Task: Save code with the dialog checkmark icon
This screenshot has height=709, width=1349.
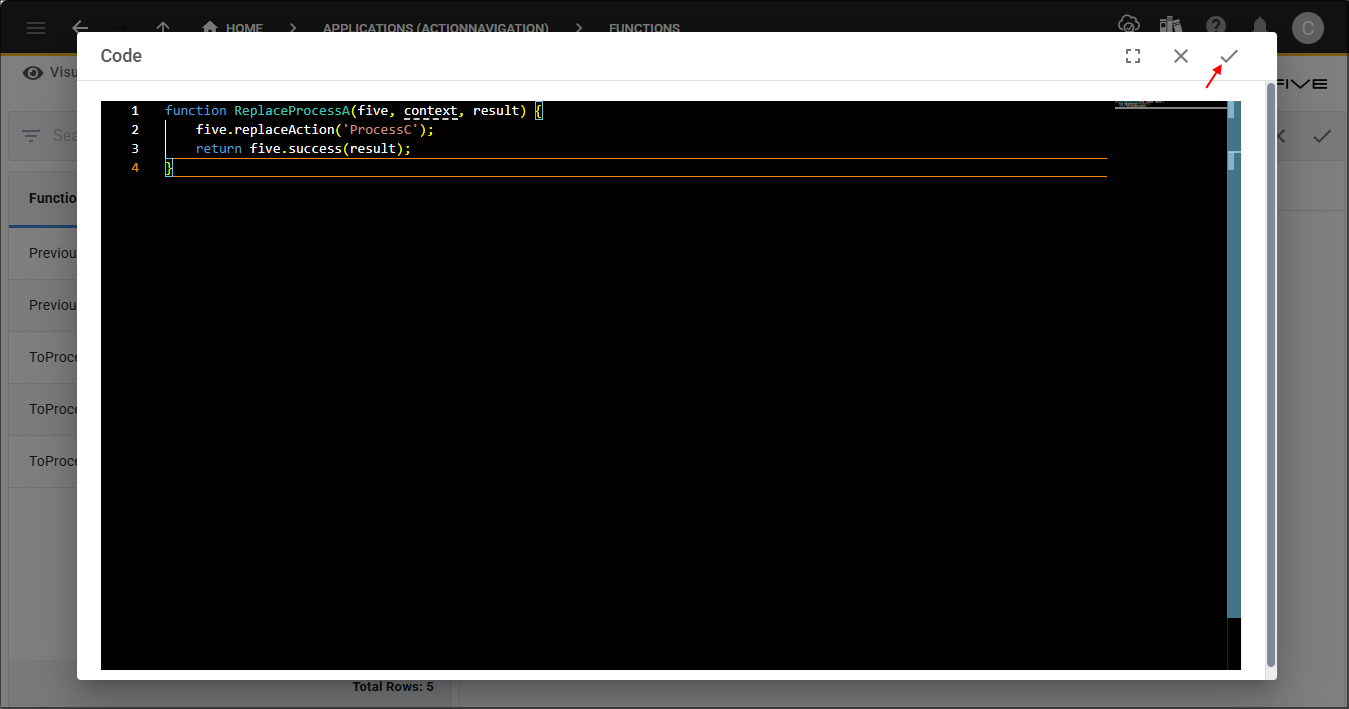Action: click(x=1229, y=56)
